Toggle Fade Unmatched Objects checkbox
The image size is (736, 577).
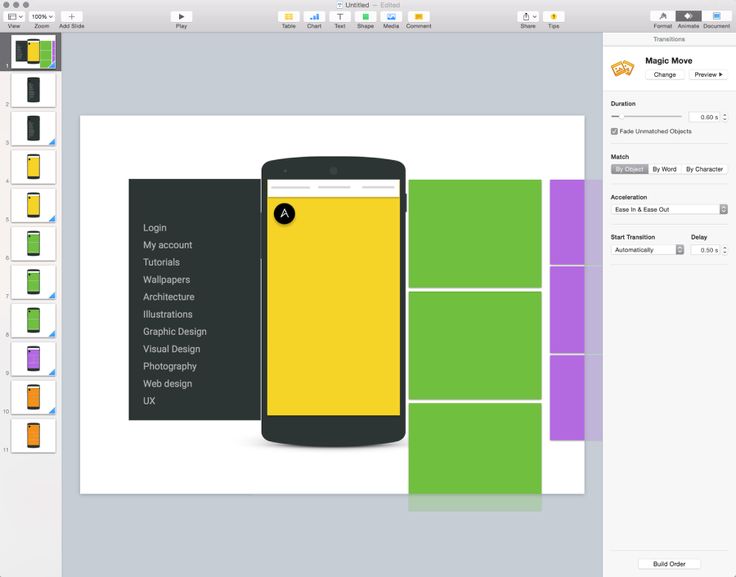tap(614, 131)
